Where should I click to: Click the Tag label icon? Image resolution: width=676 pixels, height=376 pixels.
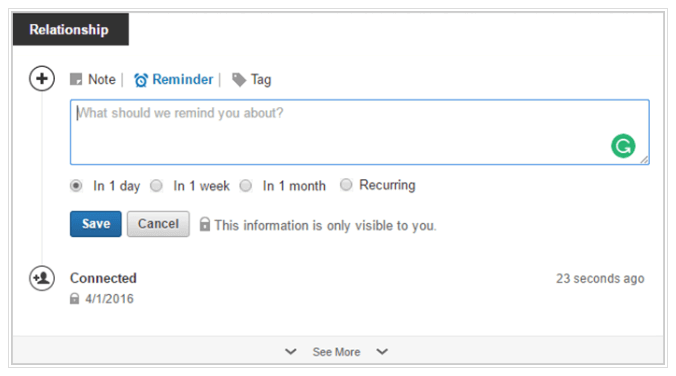[x=239, y=80]
